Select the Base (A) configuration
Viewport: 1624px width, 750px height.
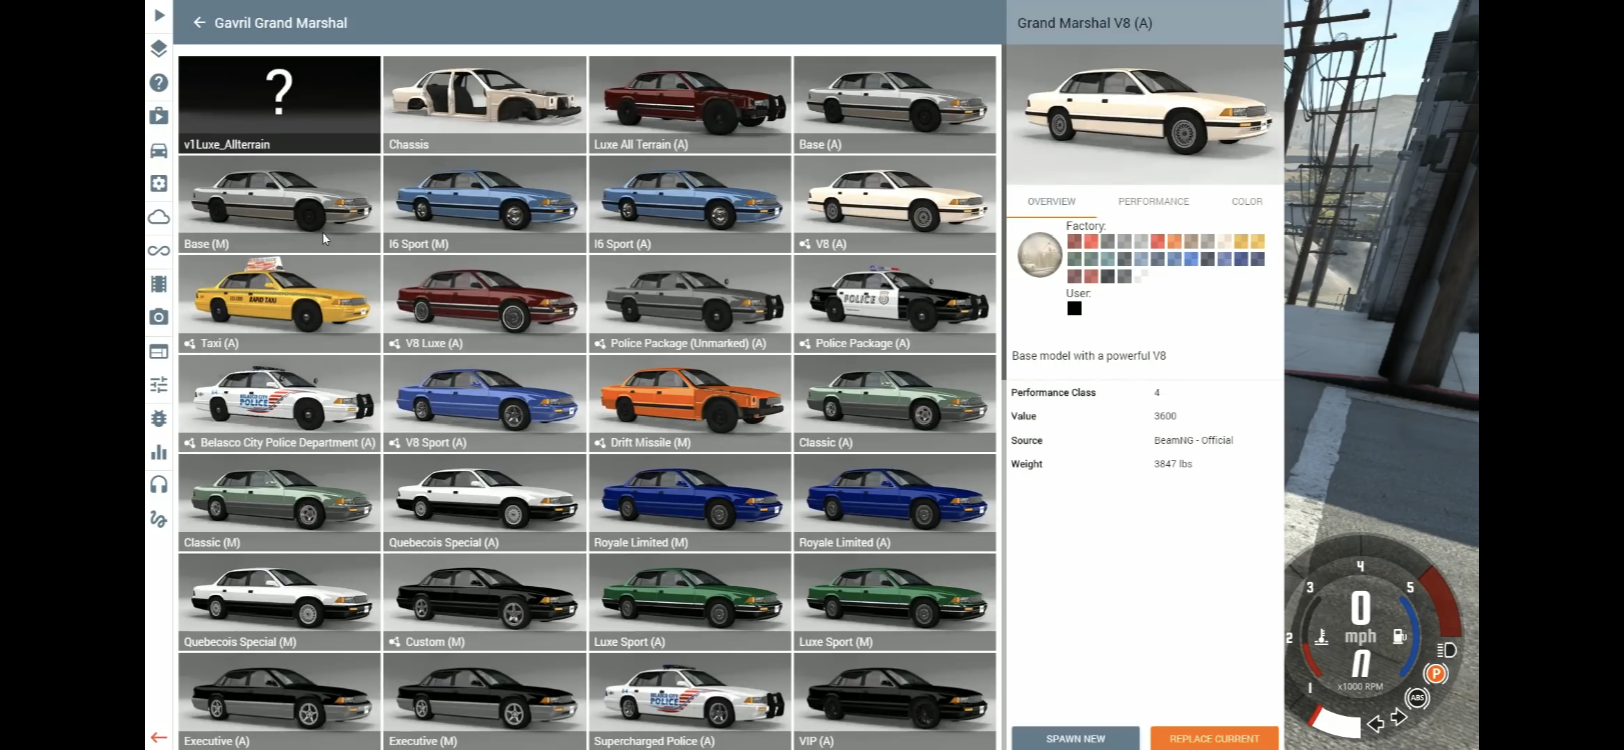(895, 104)
